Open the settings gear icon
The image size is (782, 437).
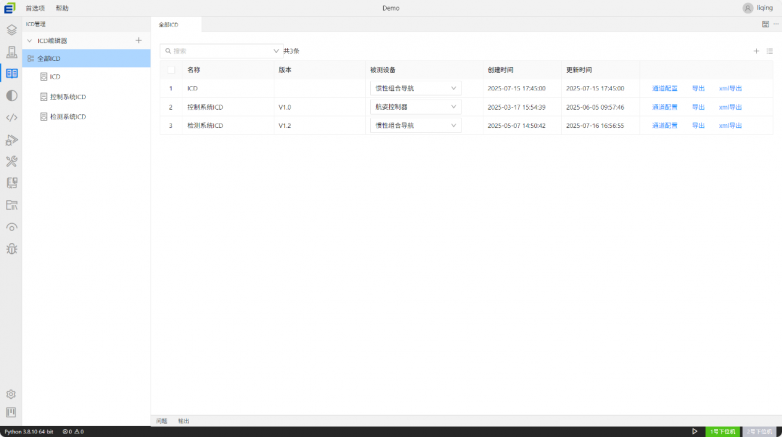coord(11,394)
